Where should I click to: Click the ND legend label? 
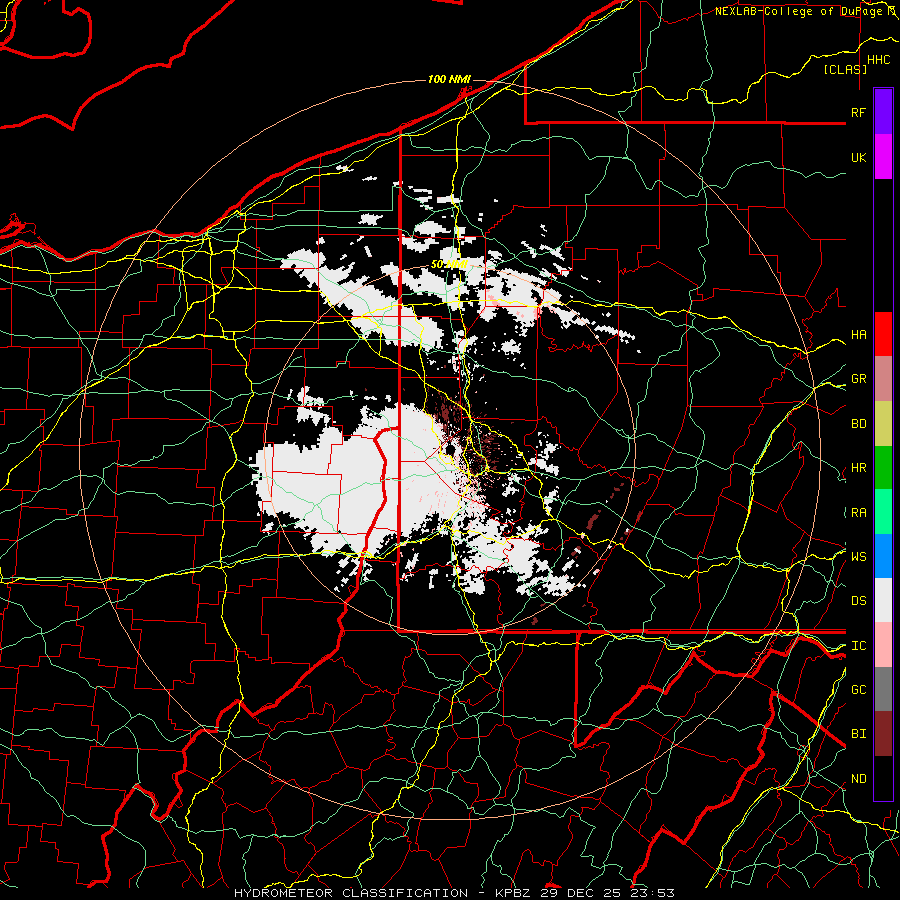tap(858, 778)
